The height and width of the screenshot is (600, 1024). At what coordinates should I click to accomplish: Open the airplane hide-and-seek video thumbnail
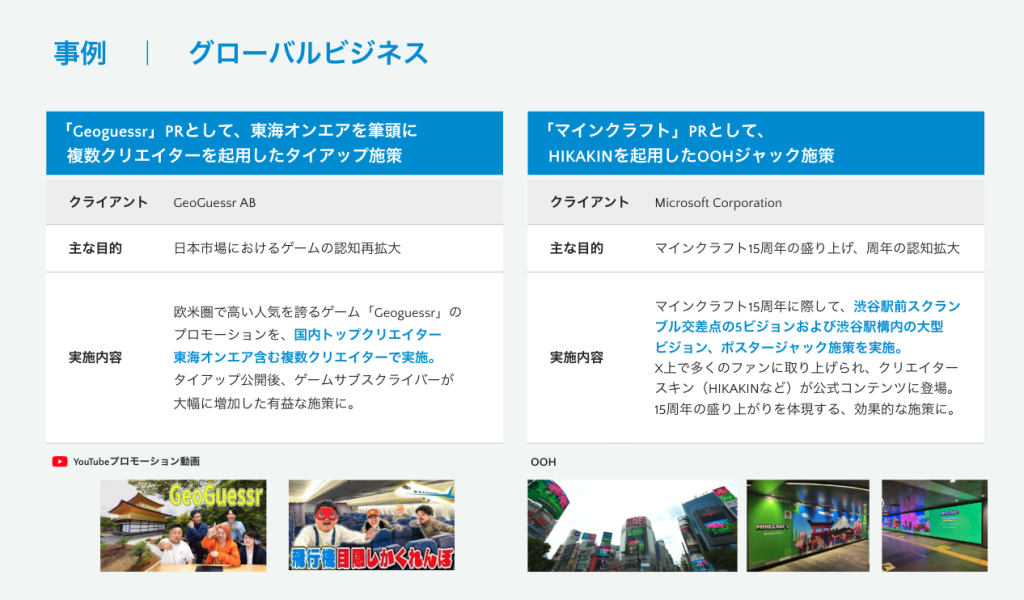point(371,525)
